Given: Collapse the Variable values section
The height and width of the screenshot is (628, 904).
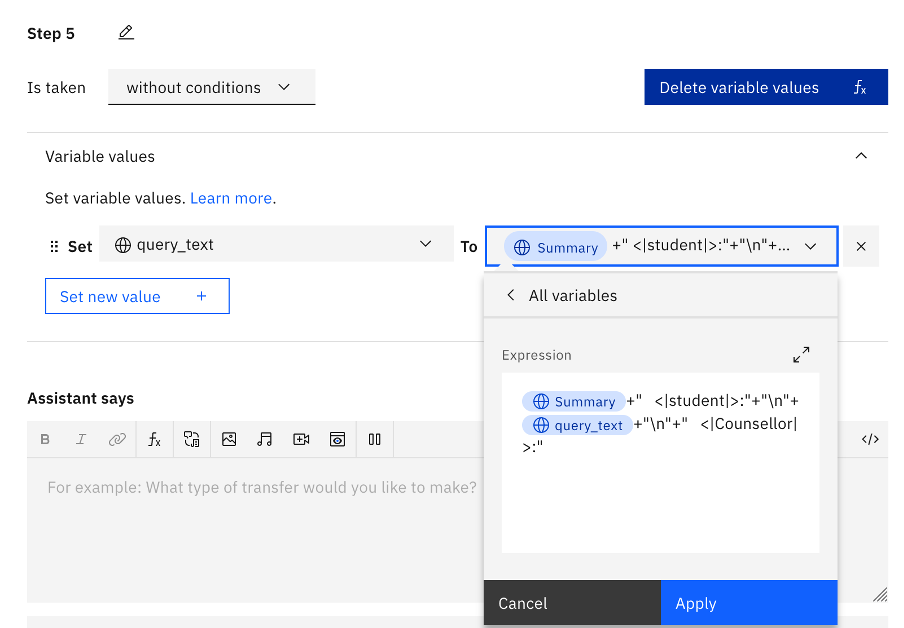Looking at the screenshot, I should [x=861, y=156].
